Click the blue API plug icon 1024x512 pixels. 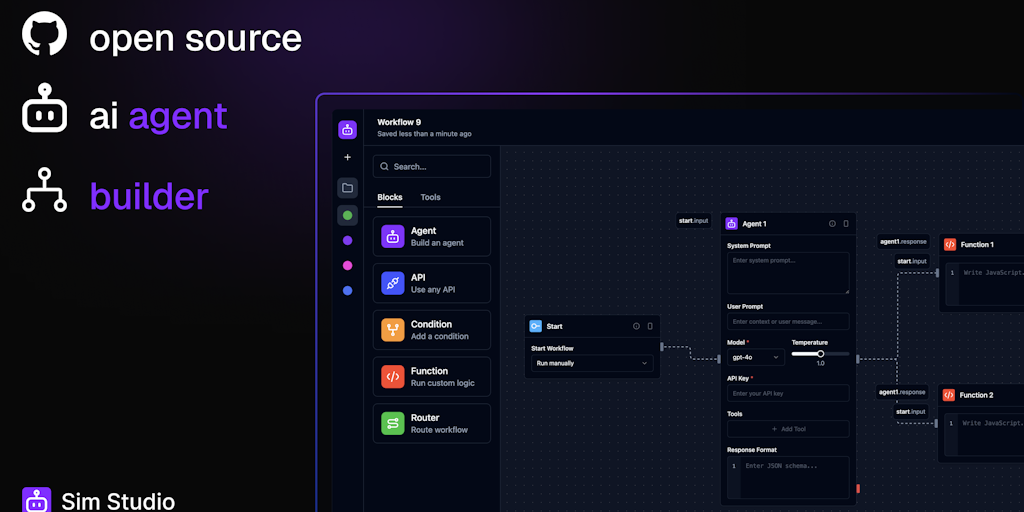click(x=392, y=283)
